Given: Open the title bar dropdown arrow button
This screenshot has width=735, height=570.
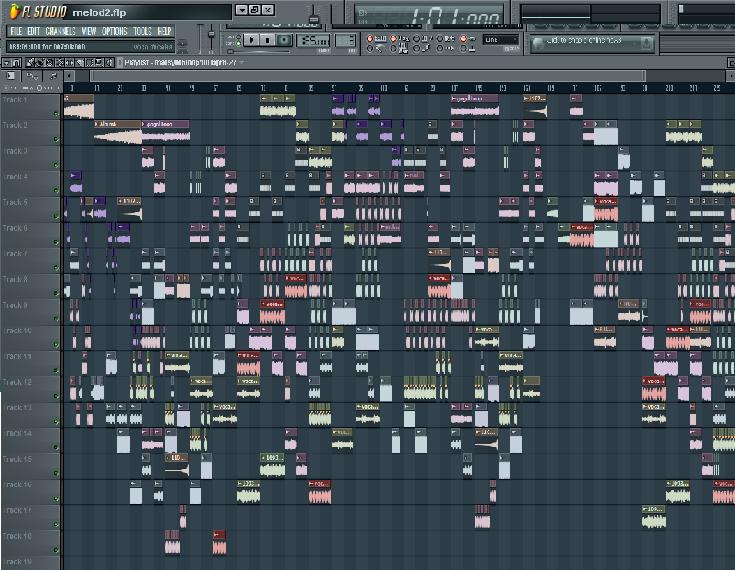Looking at the screenshot, I should [x=242, y=10].
